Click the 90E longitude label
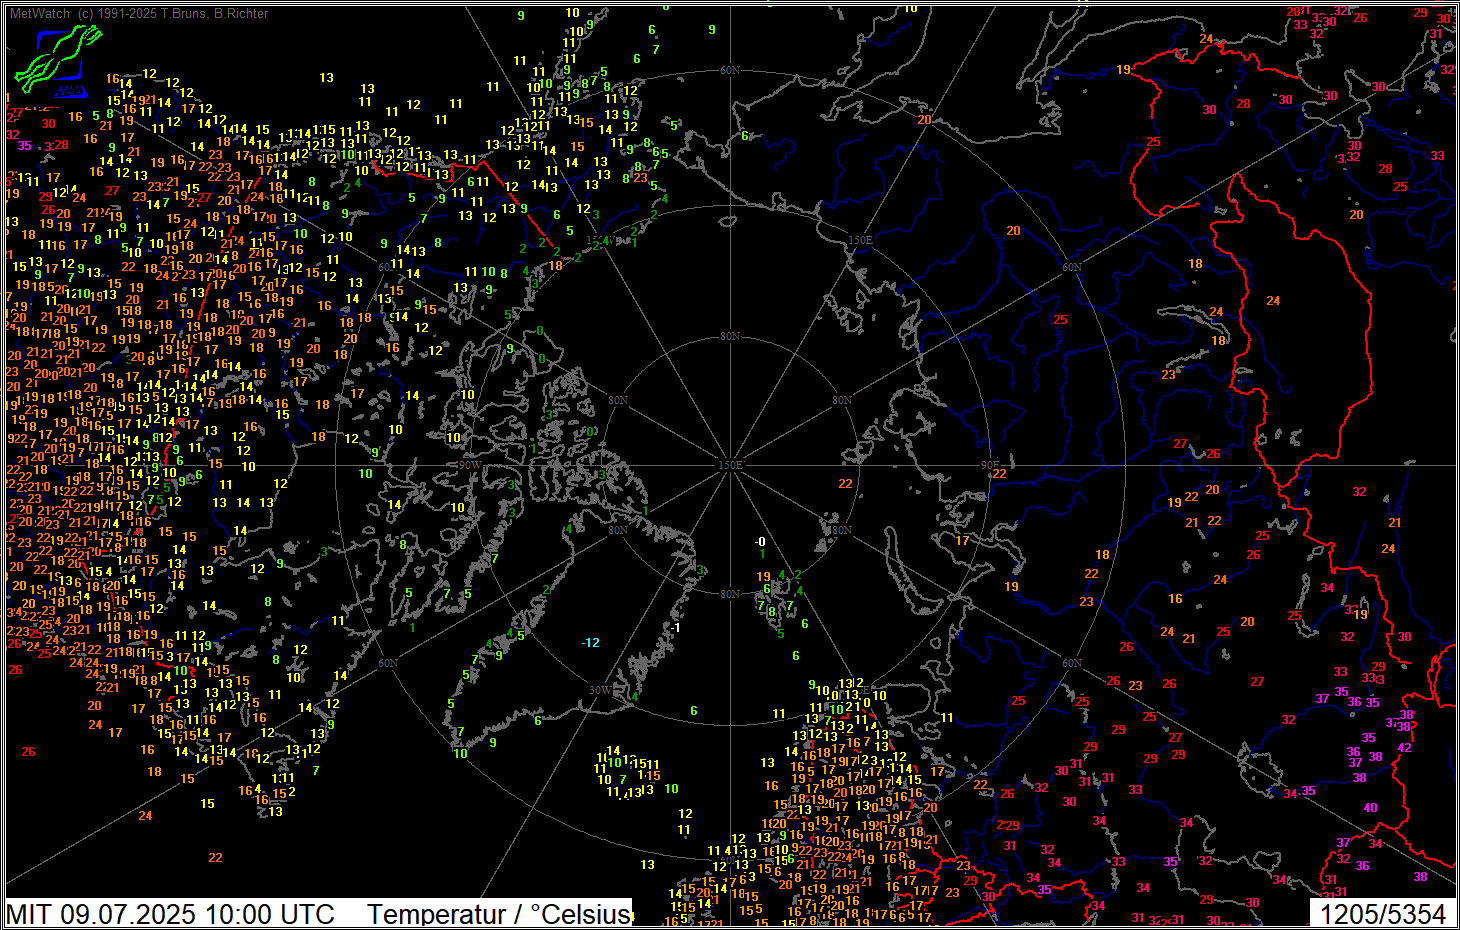Image resolution: width=1460 pixels, height=930 pixels. tap(990, 465)
